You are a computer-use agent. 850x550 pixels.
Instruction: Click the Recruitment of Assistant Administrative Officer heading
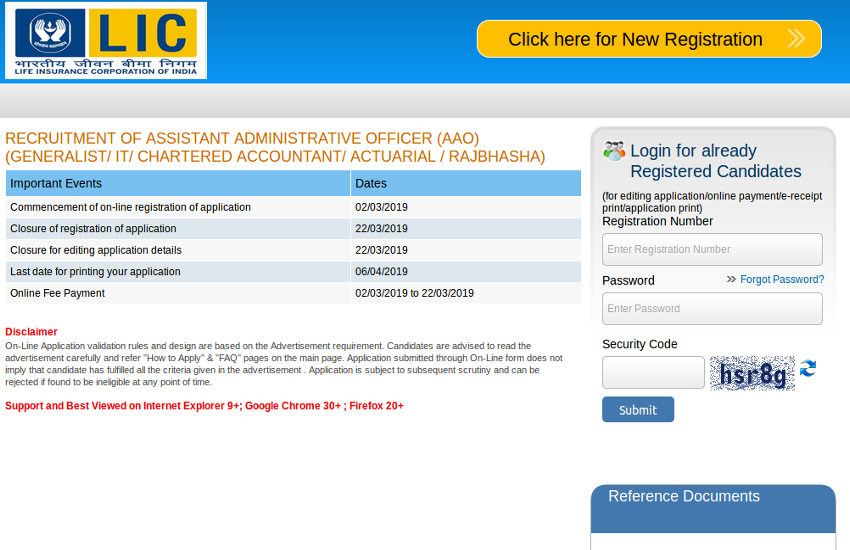275,147
